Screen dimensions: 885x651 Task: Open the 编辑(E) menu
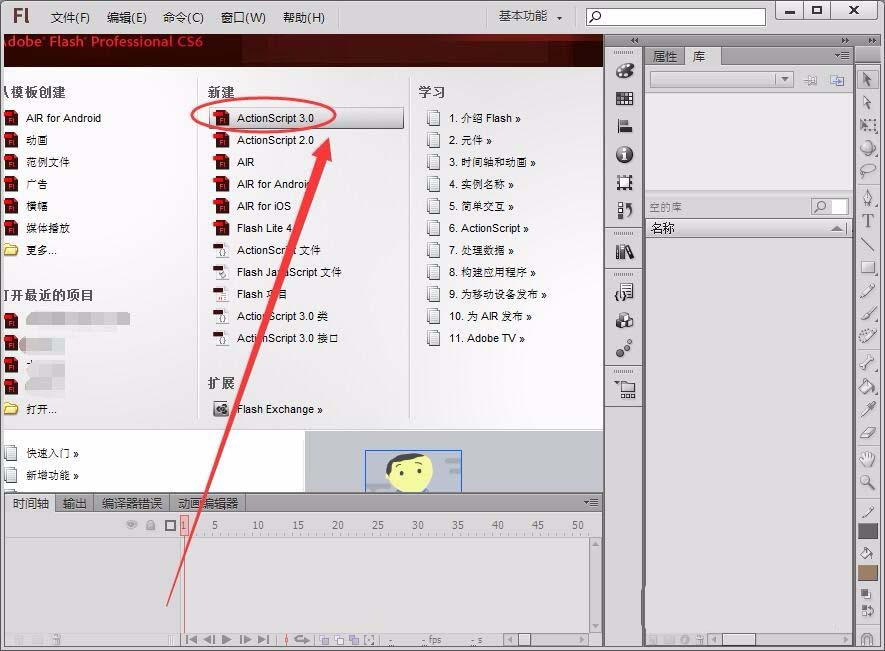127,18
